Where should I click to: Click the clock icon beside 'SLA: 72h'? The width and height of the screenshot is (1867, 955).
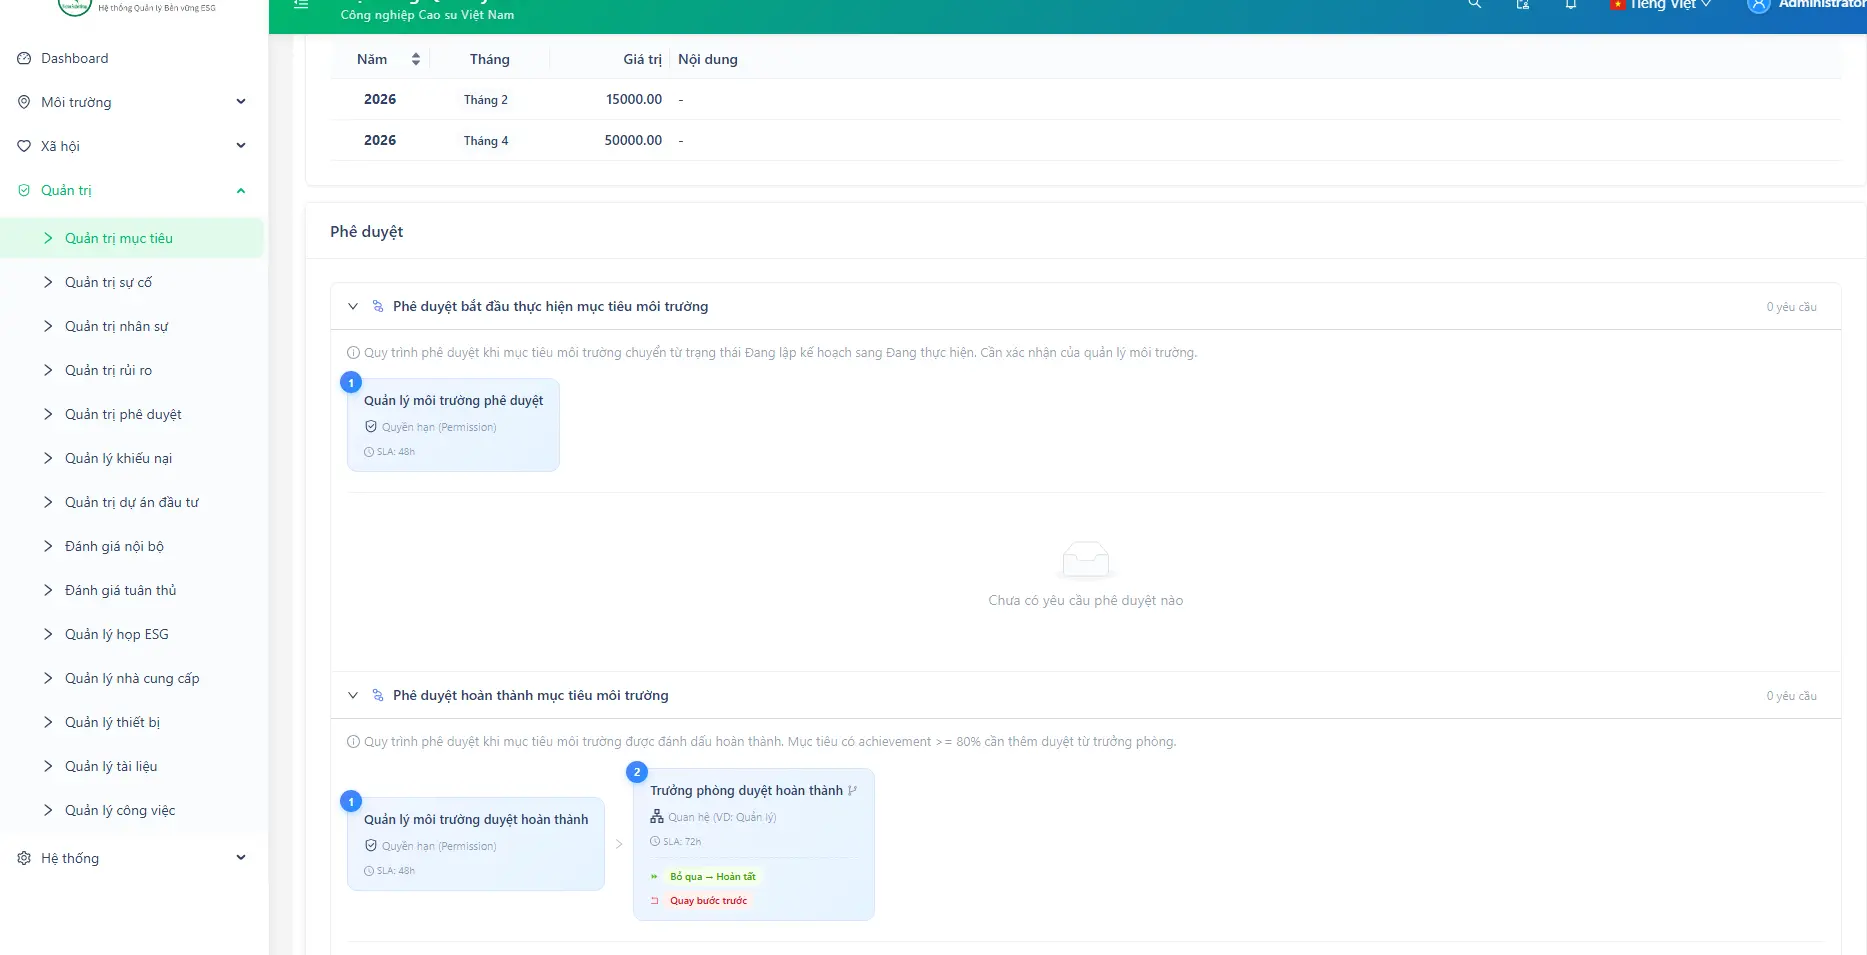tap(655, 842)
